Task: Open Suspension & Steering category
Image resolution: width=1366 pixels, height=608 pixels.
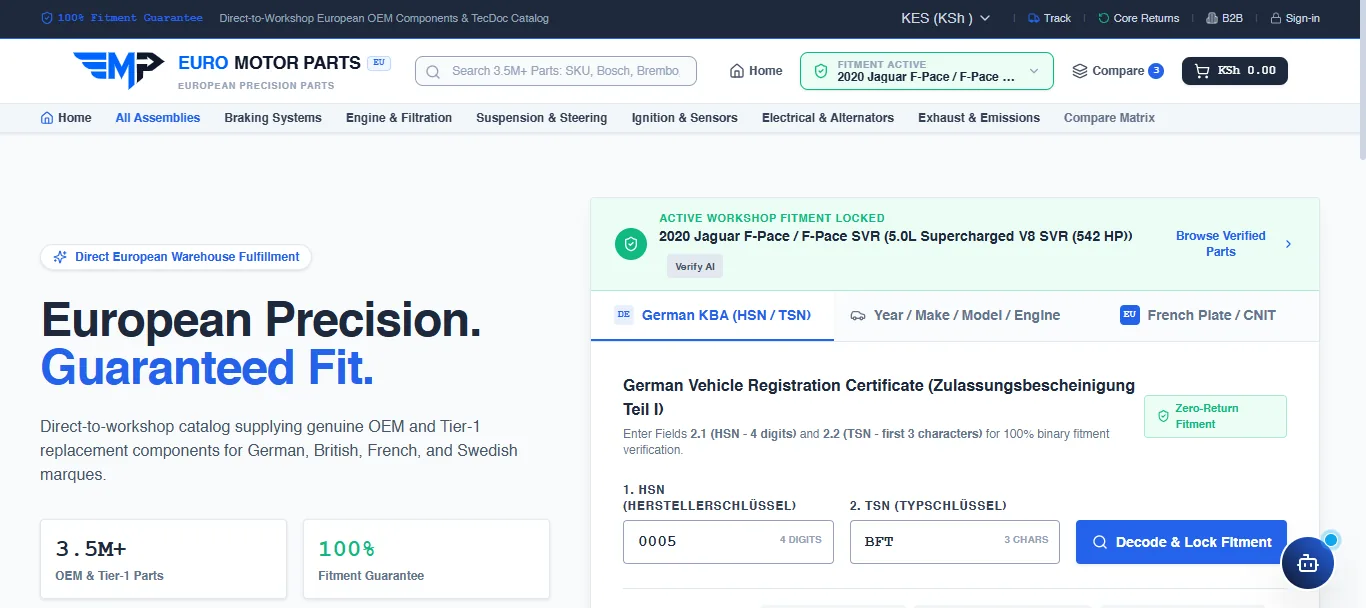Action: pos(542,118)
